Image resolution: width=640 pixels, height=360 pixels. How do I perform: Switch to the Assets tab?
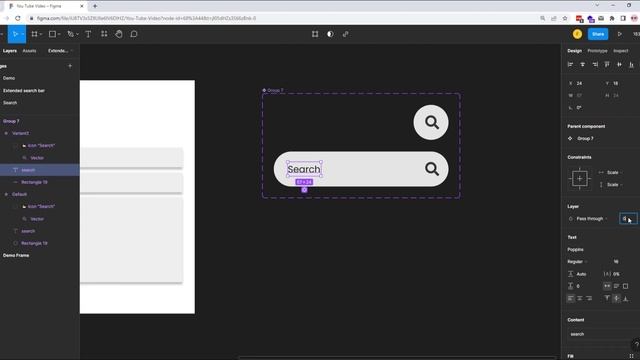29,51
